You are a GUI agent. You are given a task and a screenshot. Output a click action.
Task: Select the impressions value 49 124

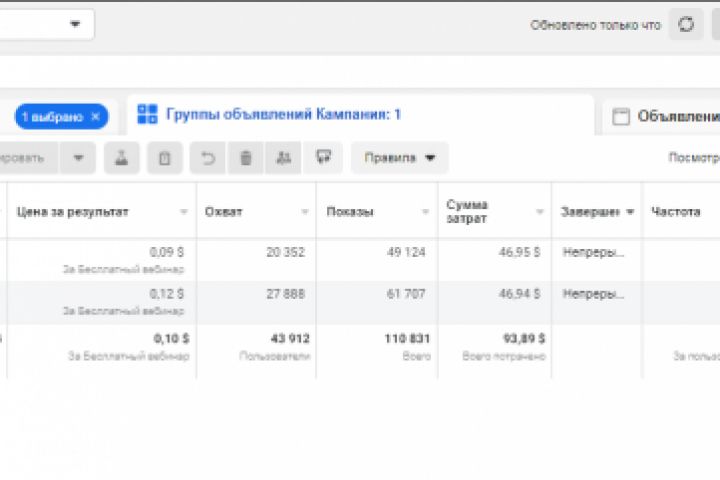tap(406, 252)
